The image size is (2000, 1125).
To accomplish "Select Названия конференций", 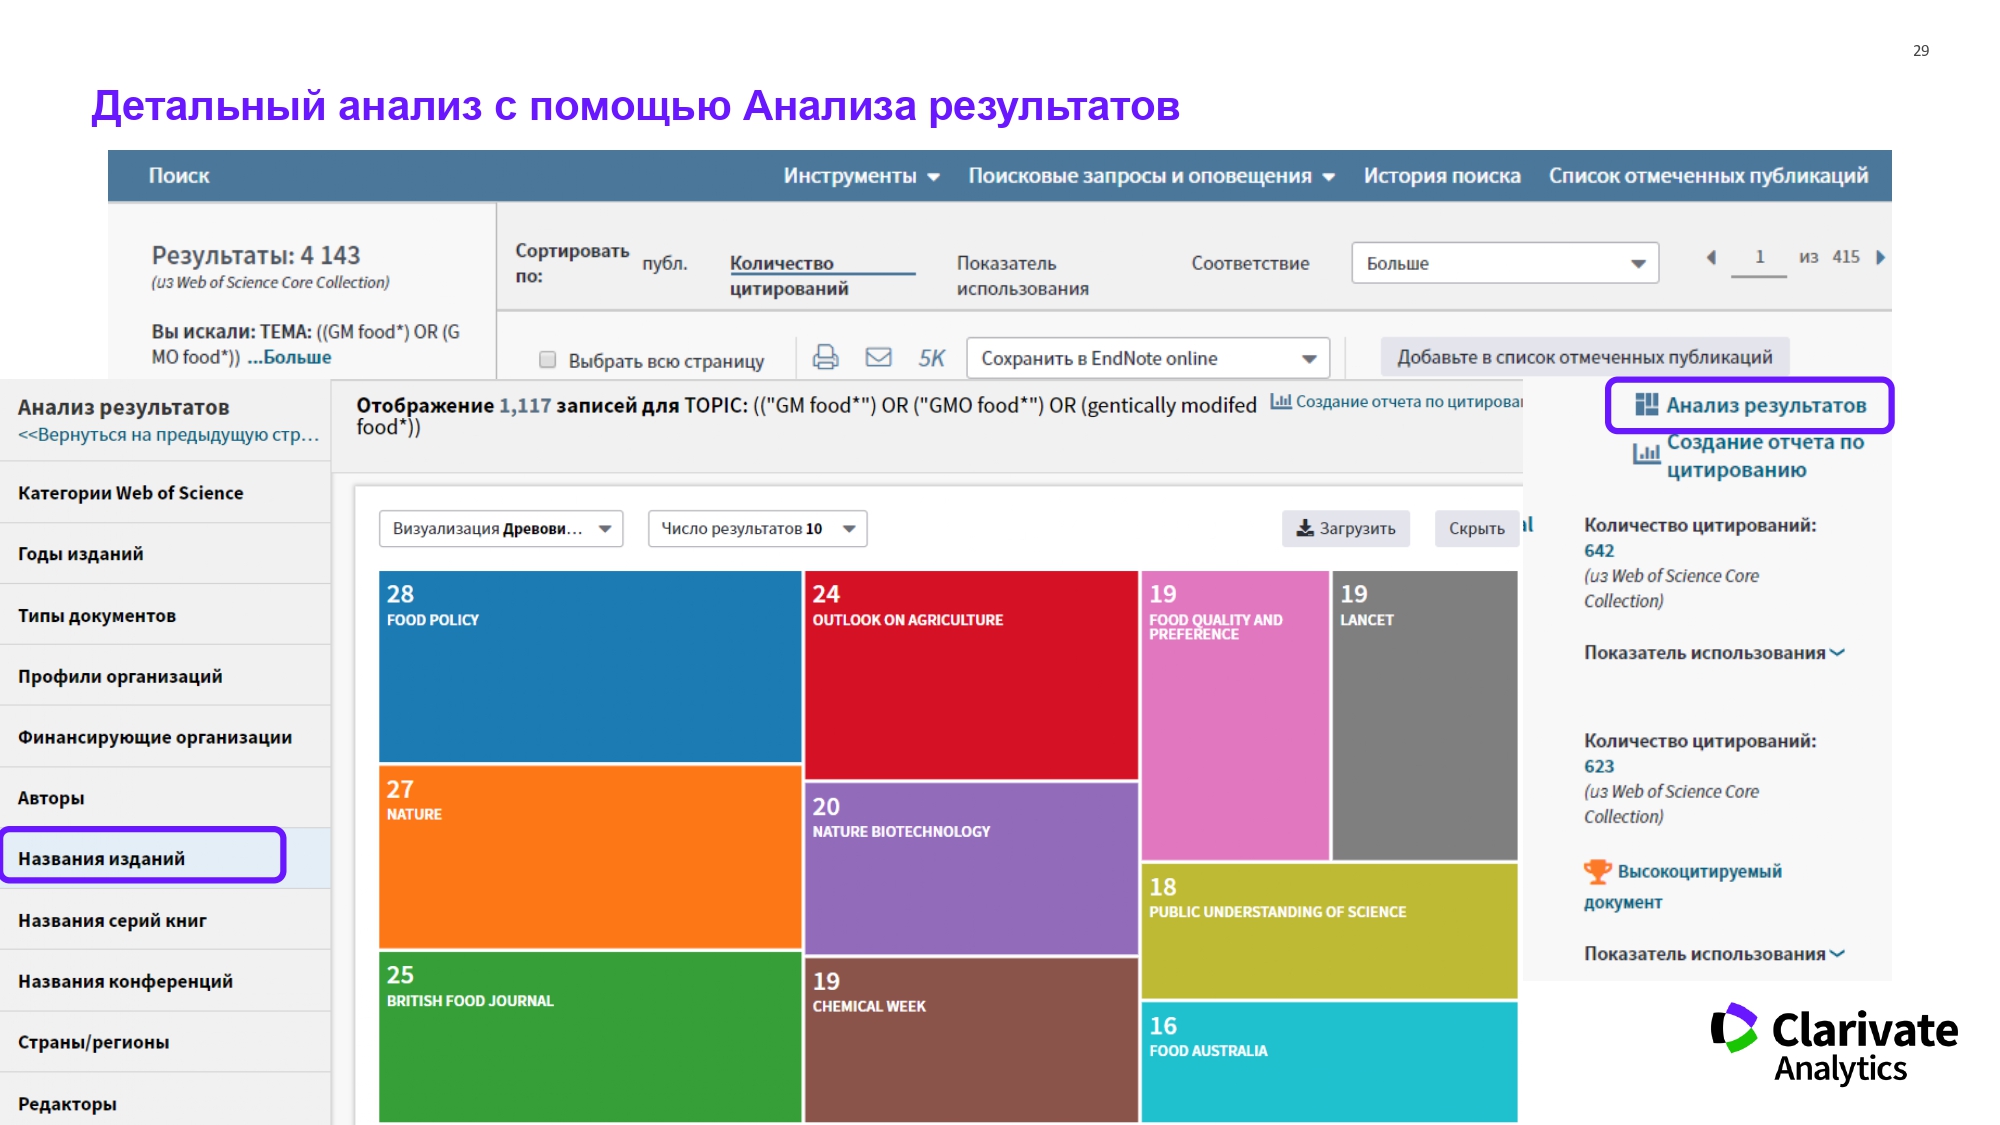I will (x=165, y=981).
